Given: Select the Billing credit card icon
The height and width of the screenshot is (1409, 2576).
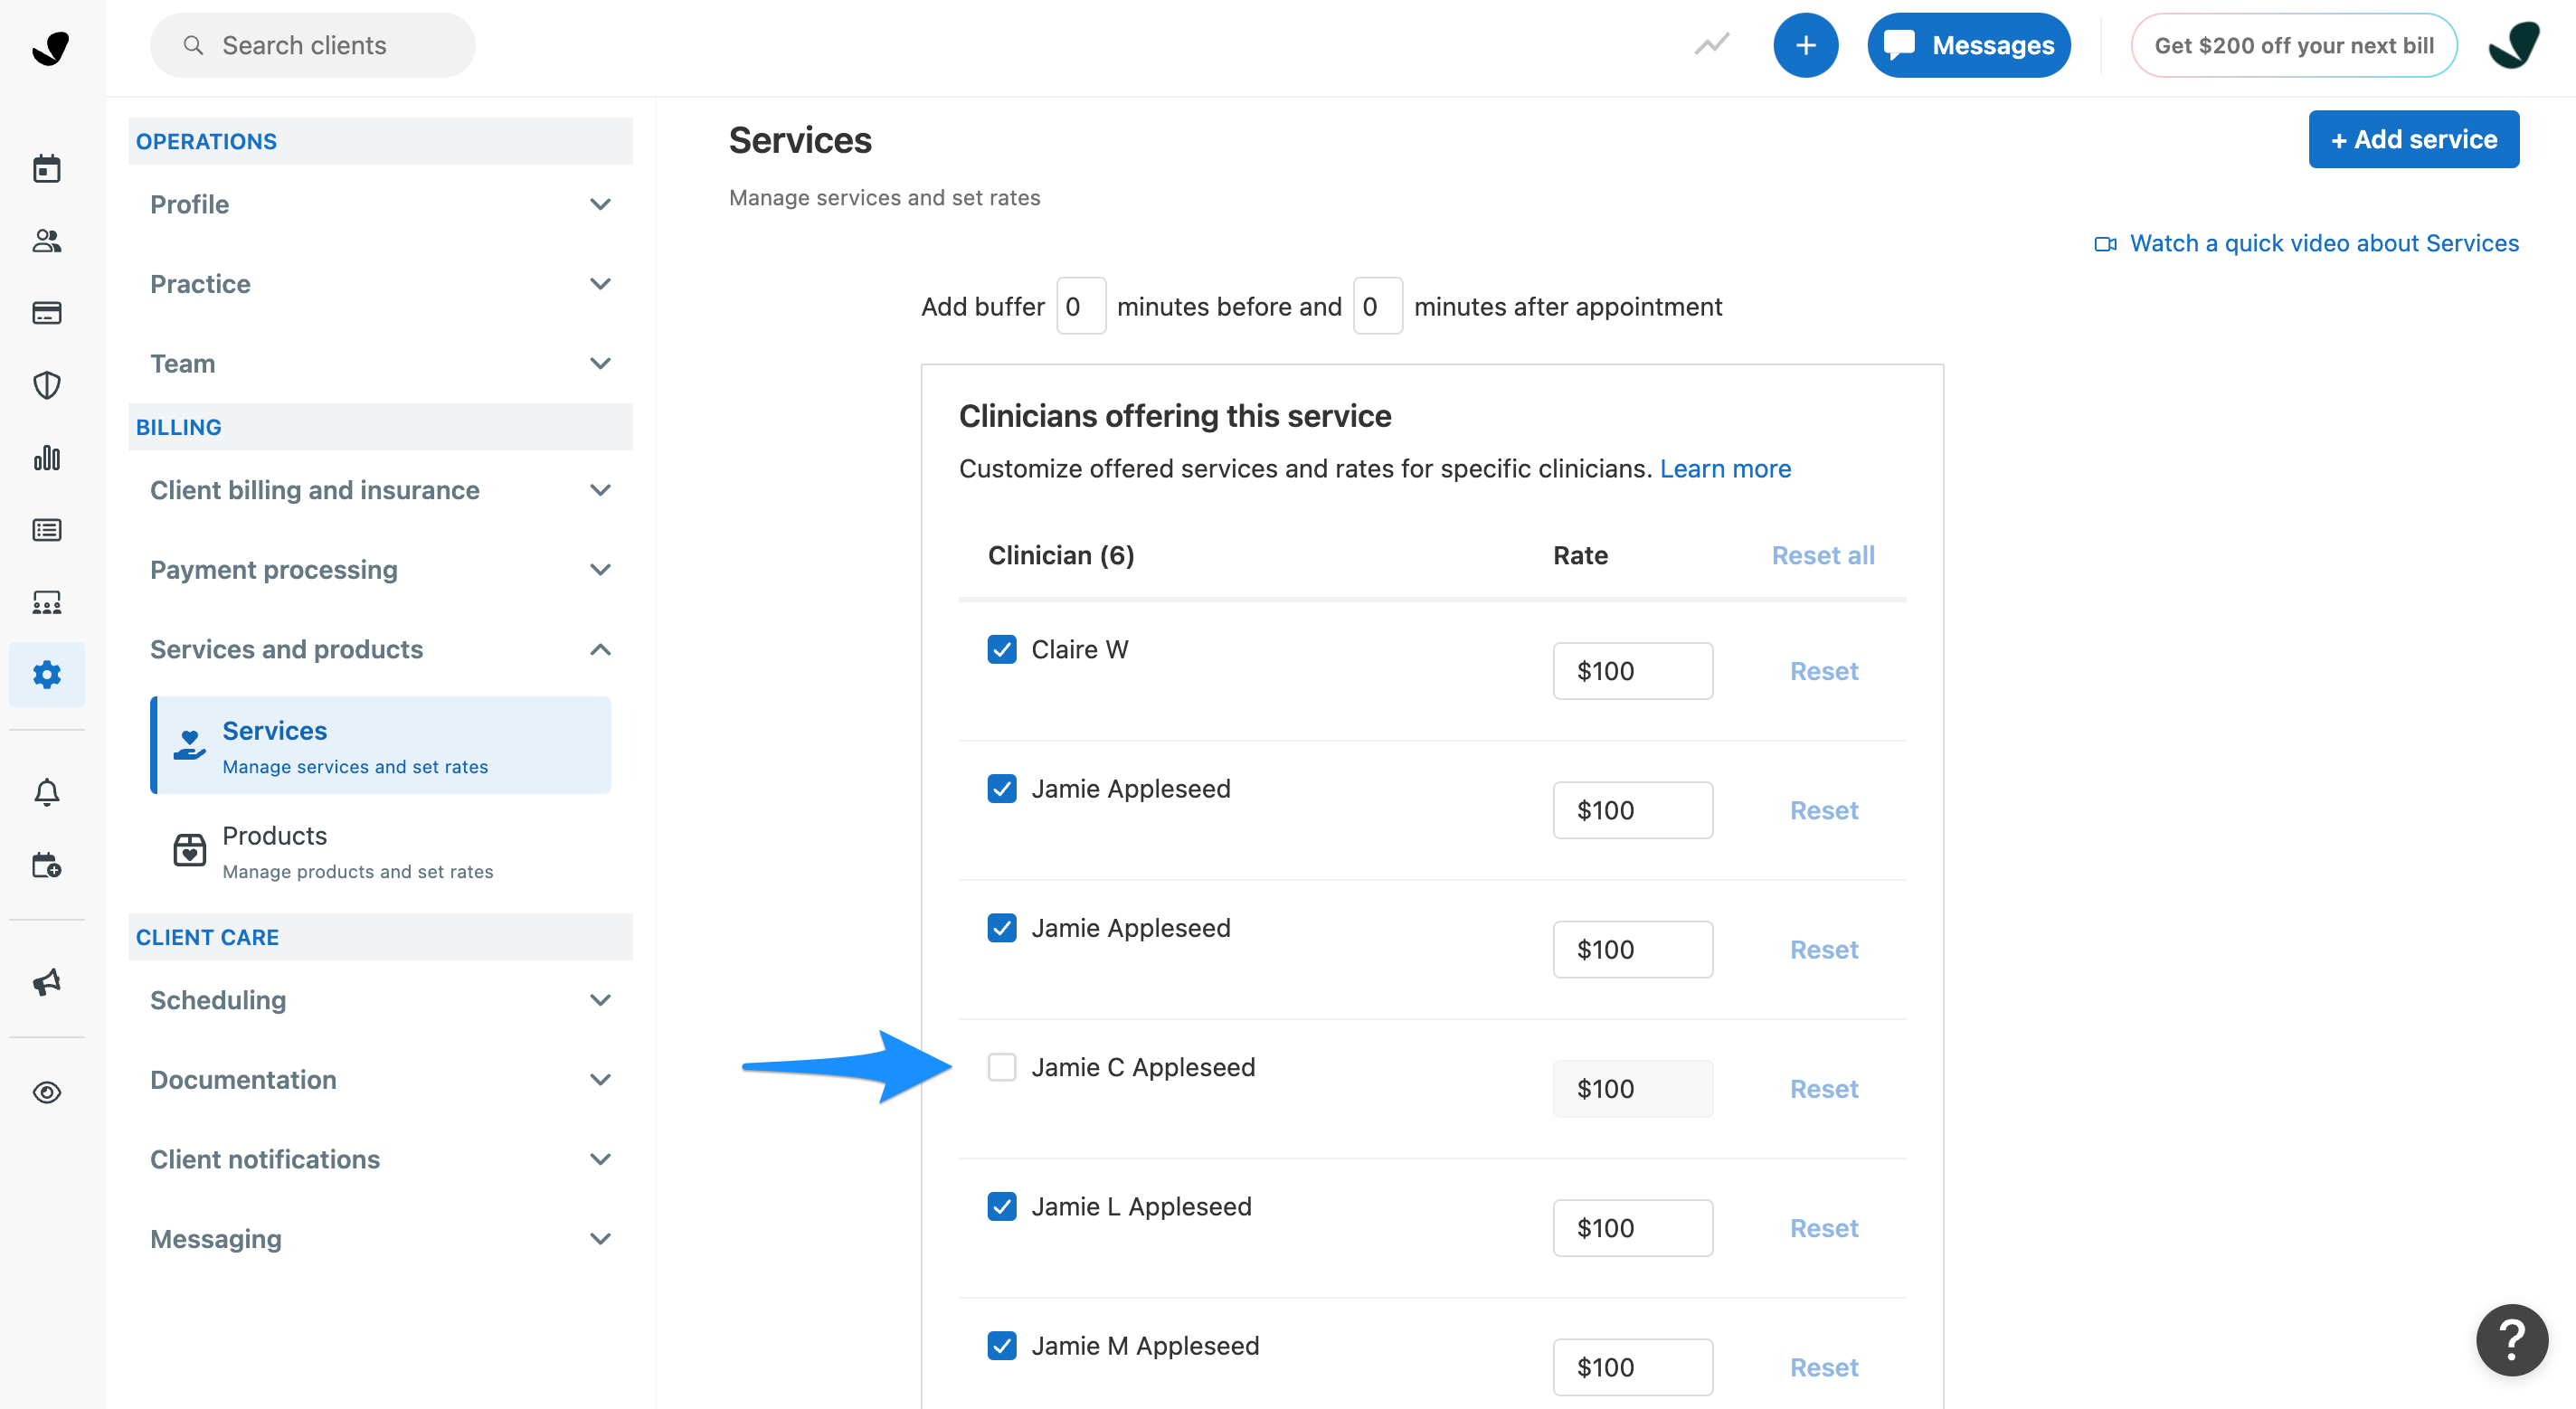Looking at the screenshot, I should [x=46, y=312].
